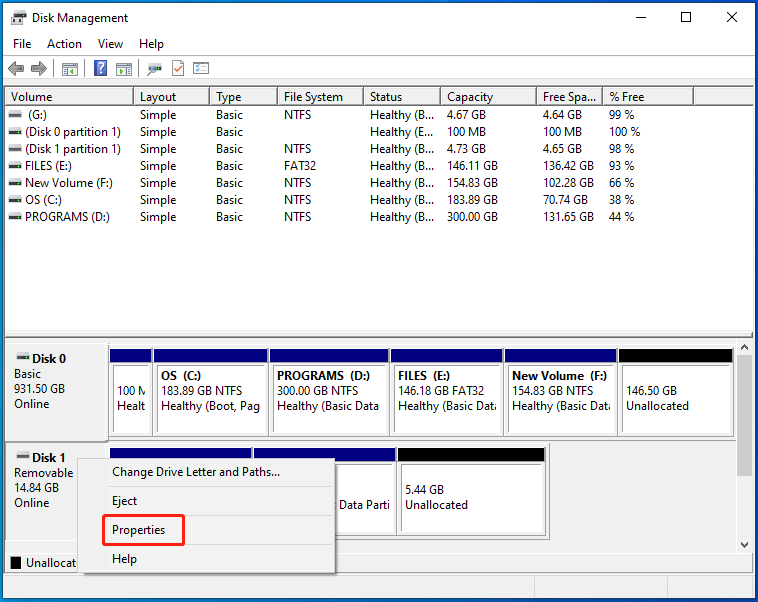Click the drive icon beside FILES (E:)

point(15,166)
